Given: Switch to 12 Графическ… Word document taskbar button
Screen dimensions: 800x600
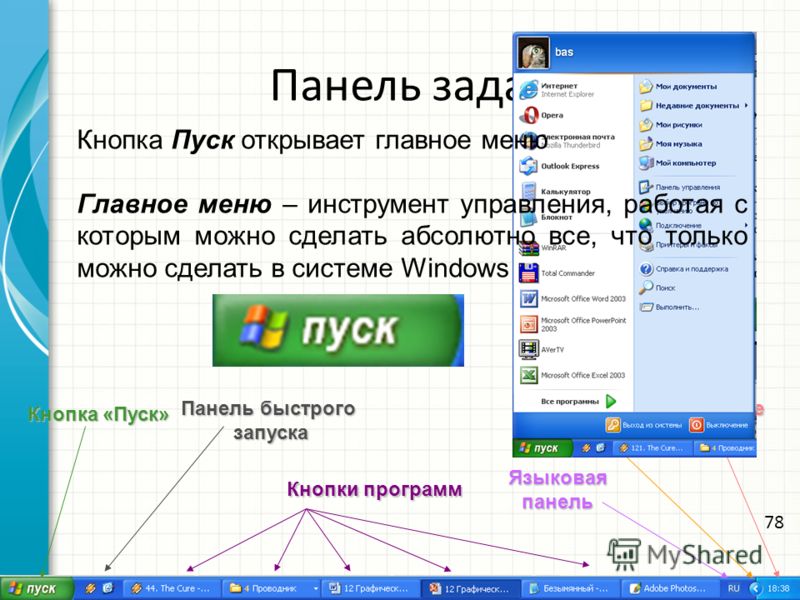Looking at the screenshot, I should click(x=371, y=588).
